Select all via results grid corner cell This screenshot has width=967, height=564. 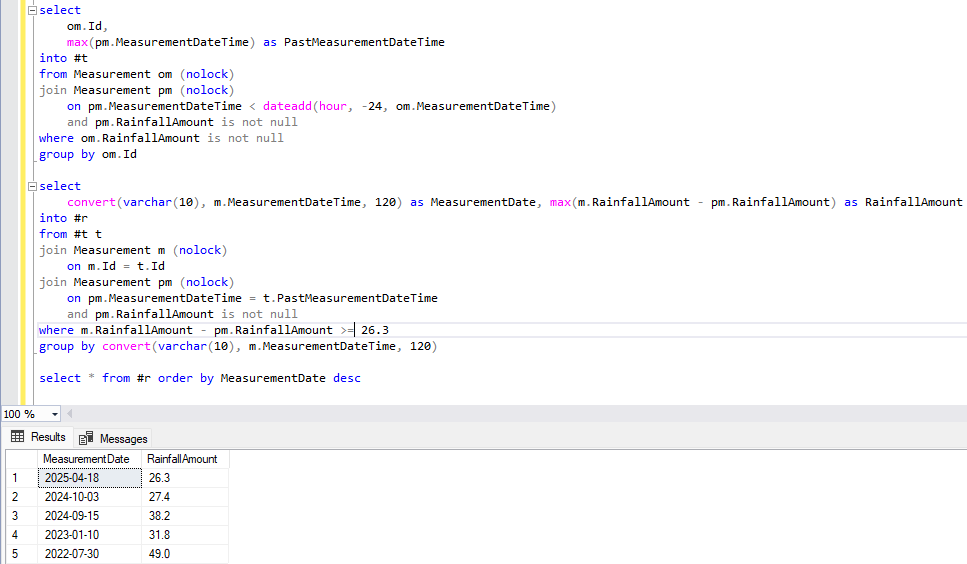pos(20,459)
